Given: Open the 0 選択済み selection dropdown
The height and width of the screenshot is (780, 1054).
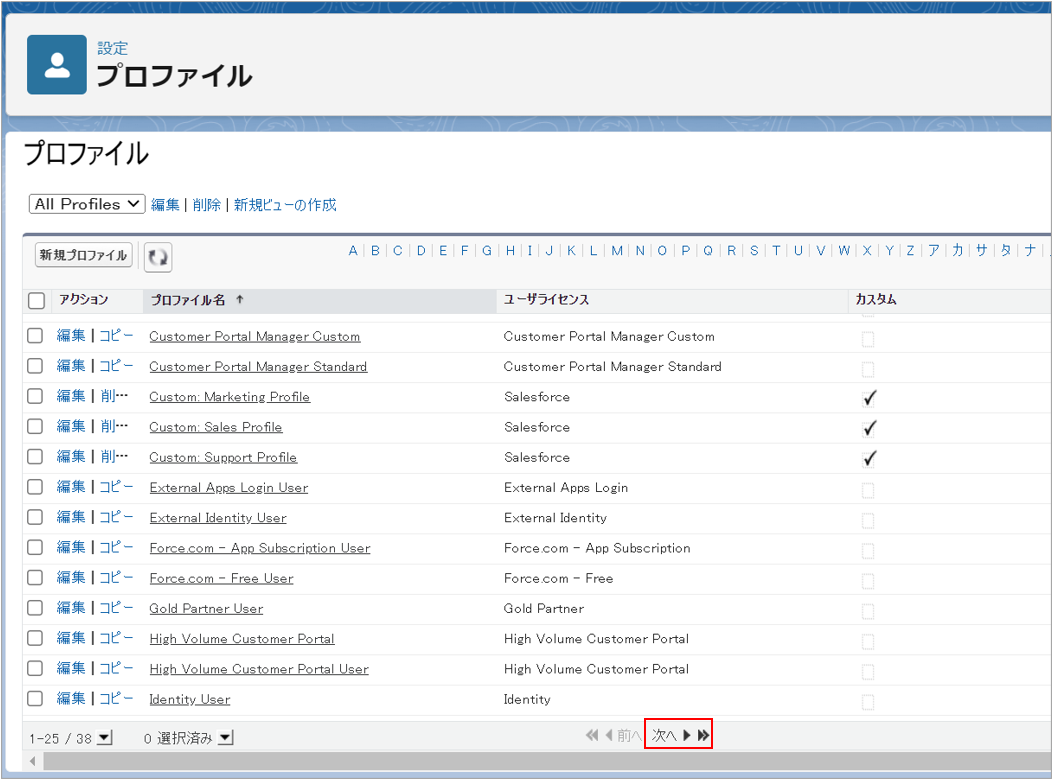Looking at the screenshot, I should pos(225,738).
